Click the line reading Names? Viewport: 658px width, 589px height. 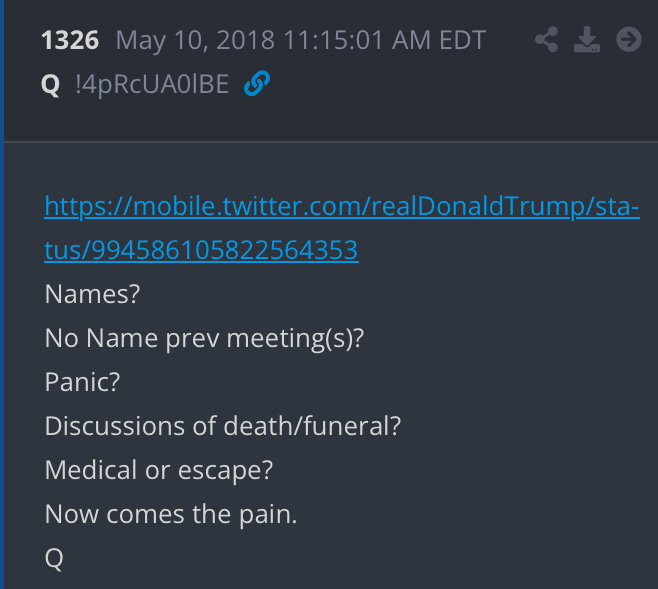coord(92,294)
